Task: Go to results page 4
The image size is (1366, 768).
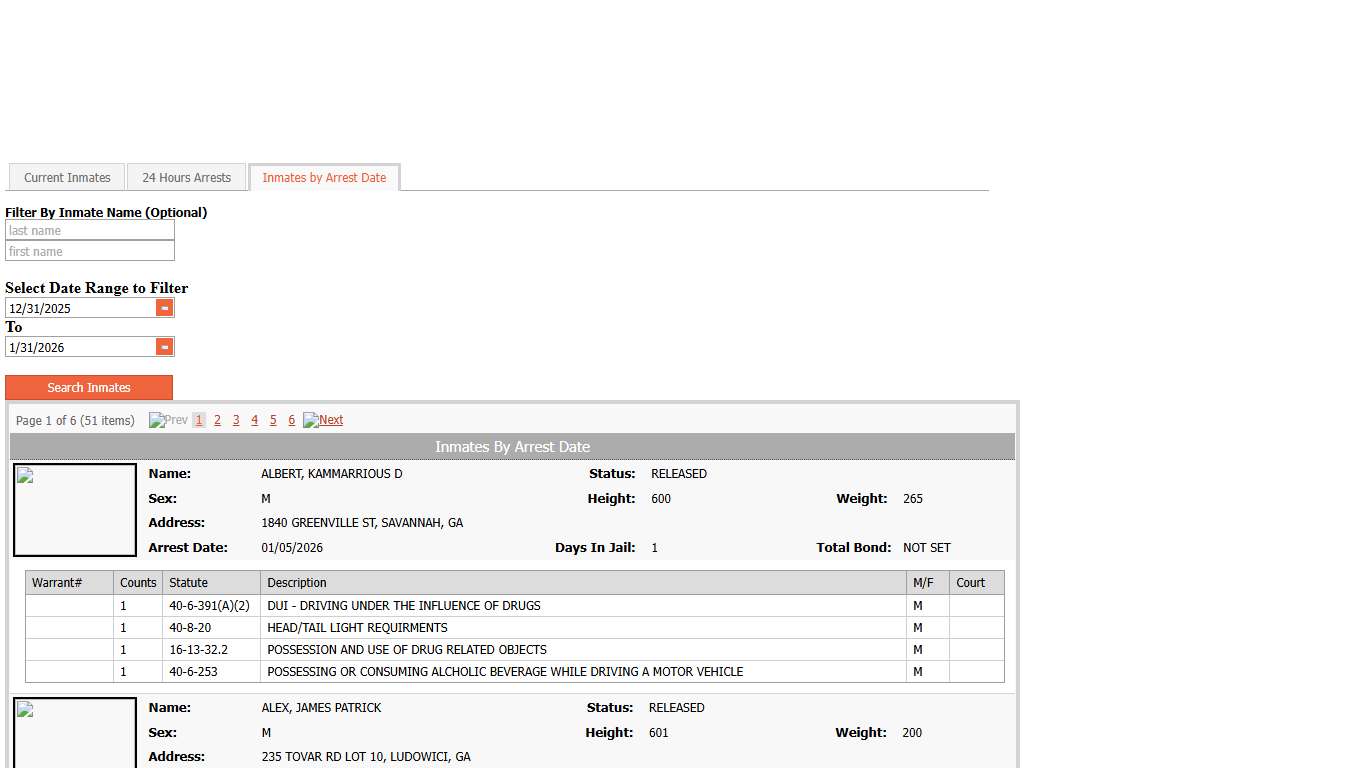Action: tap(254, 421)
